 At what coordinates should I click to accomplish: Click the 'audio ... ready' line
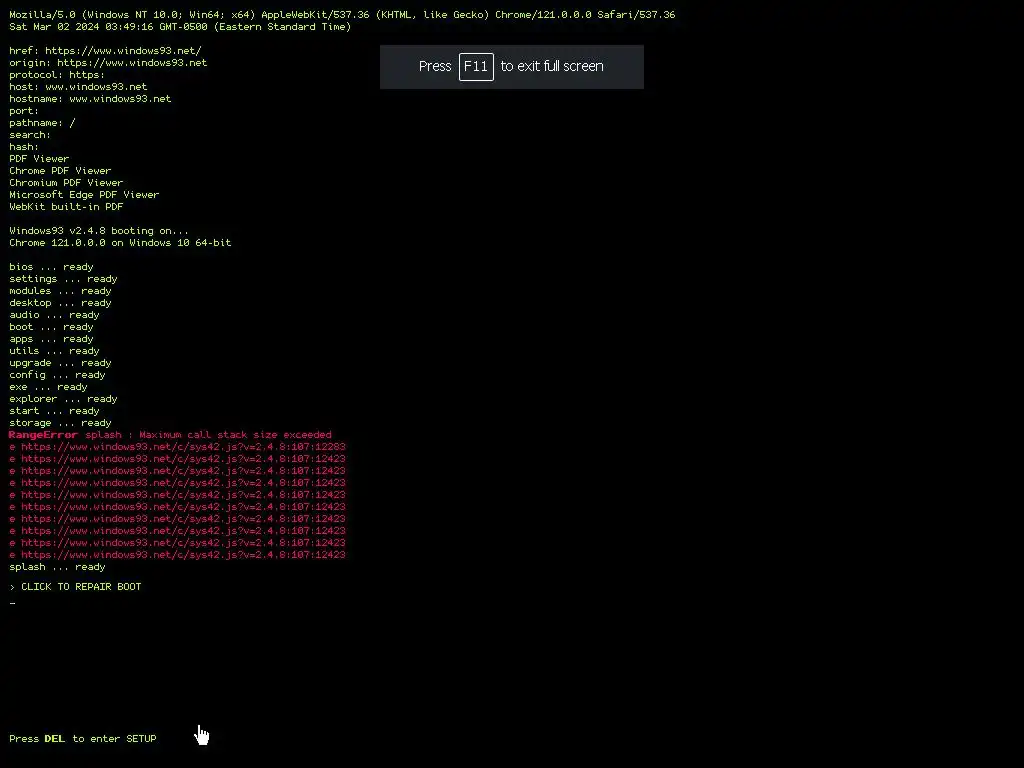(54, 315)
